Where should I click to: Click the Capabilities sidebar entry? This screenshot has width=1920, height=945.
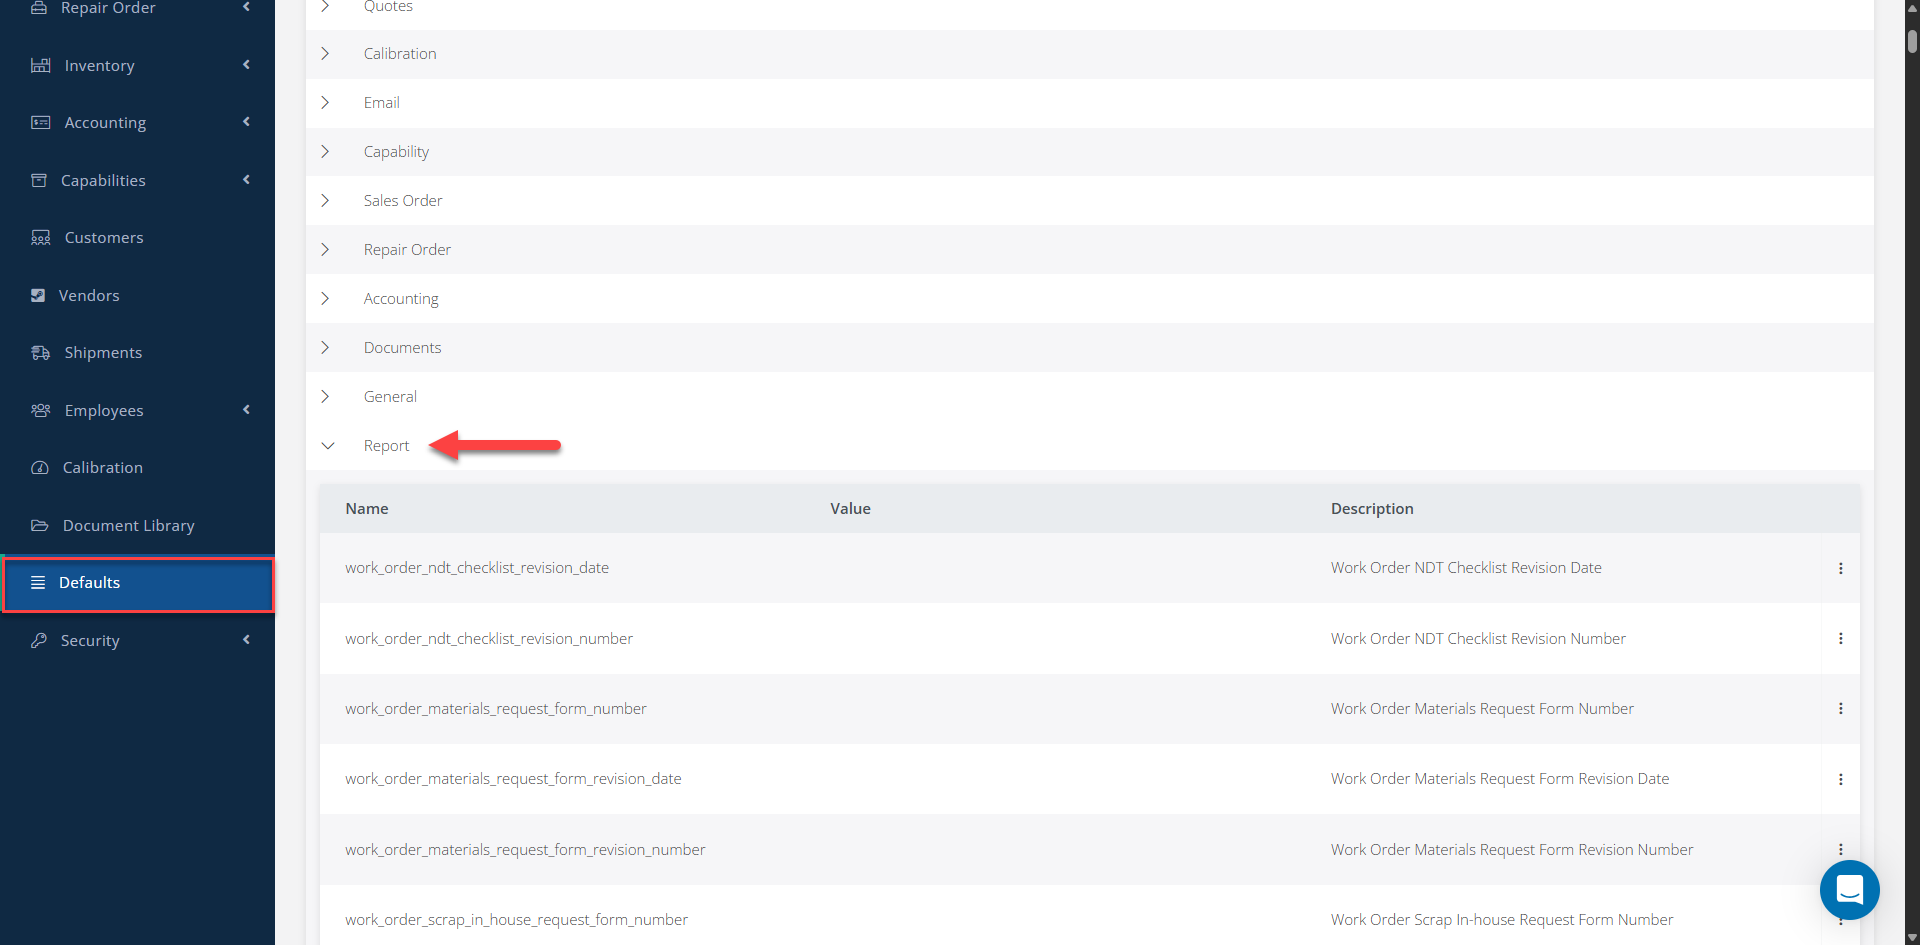click(x=137, y=180)
